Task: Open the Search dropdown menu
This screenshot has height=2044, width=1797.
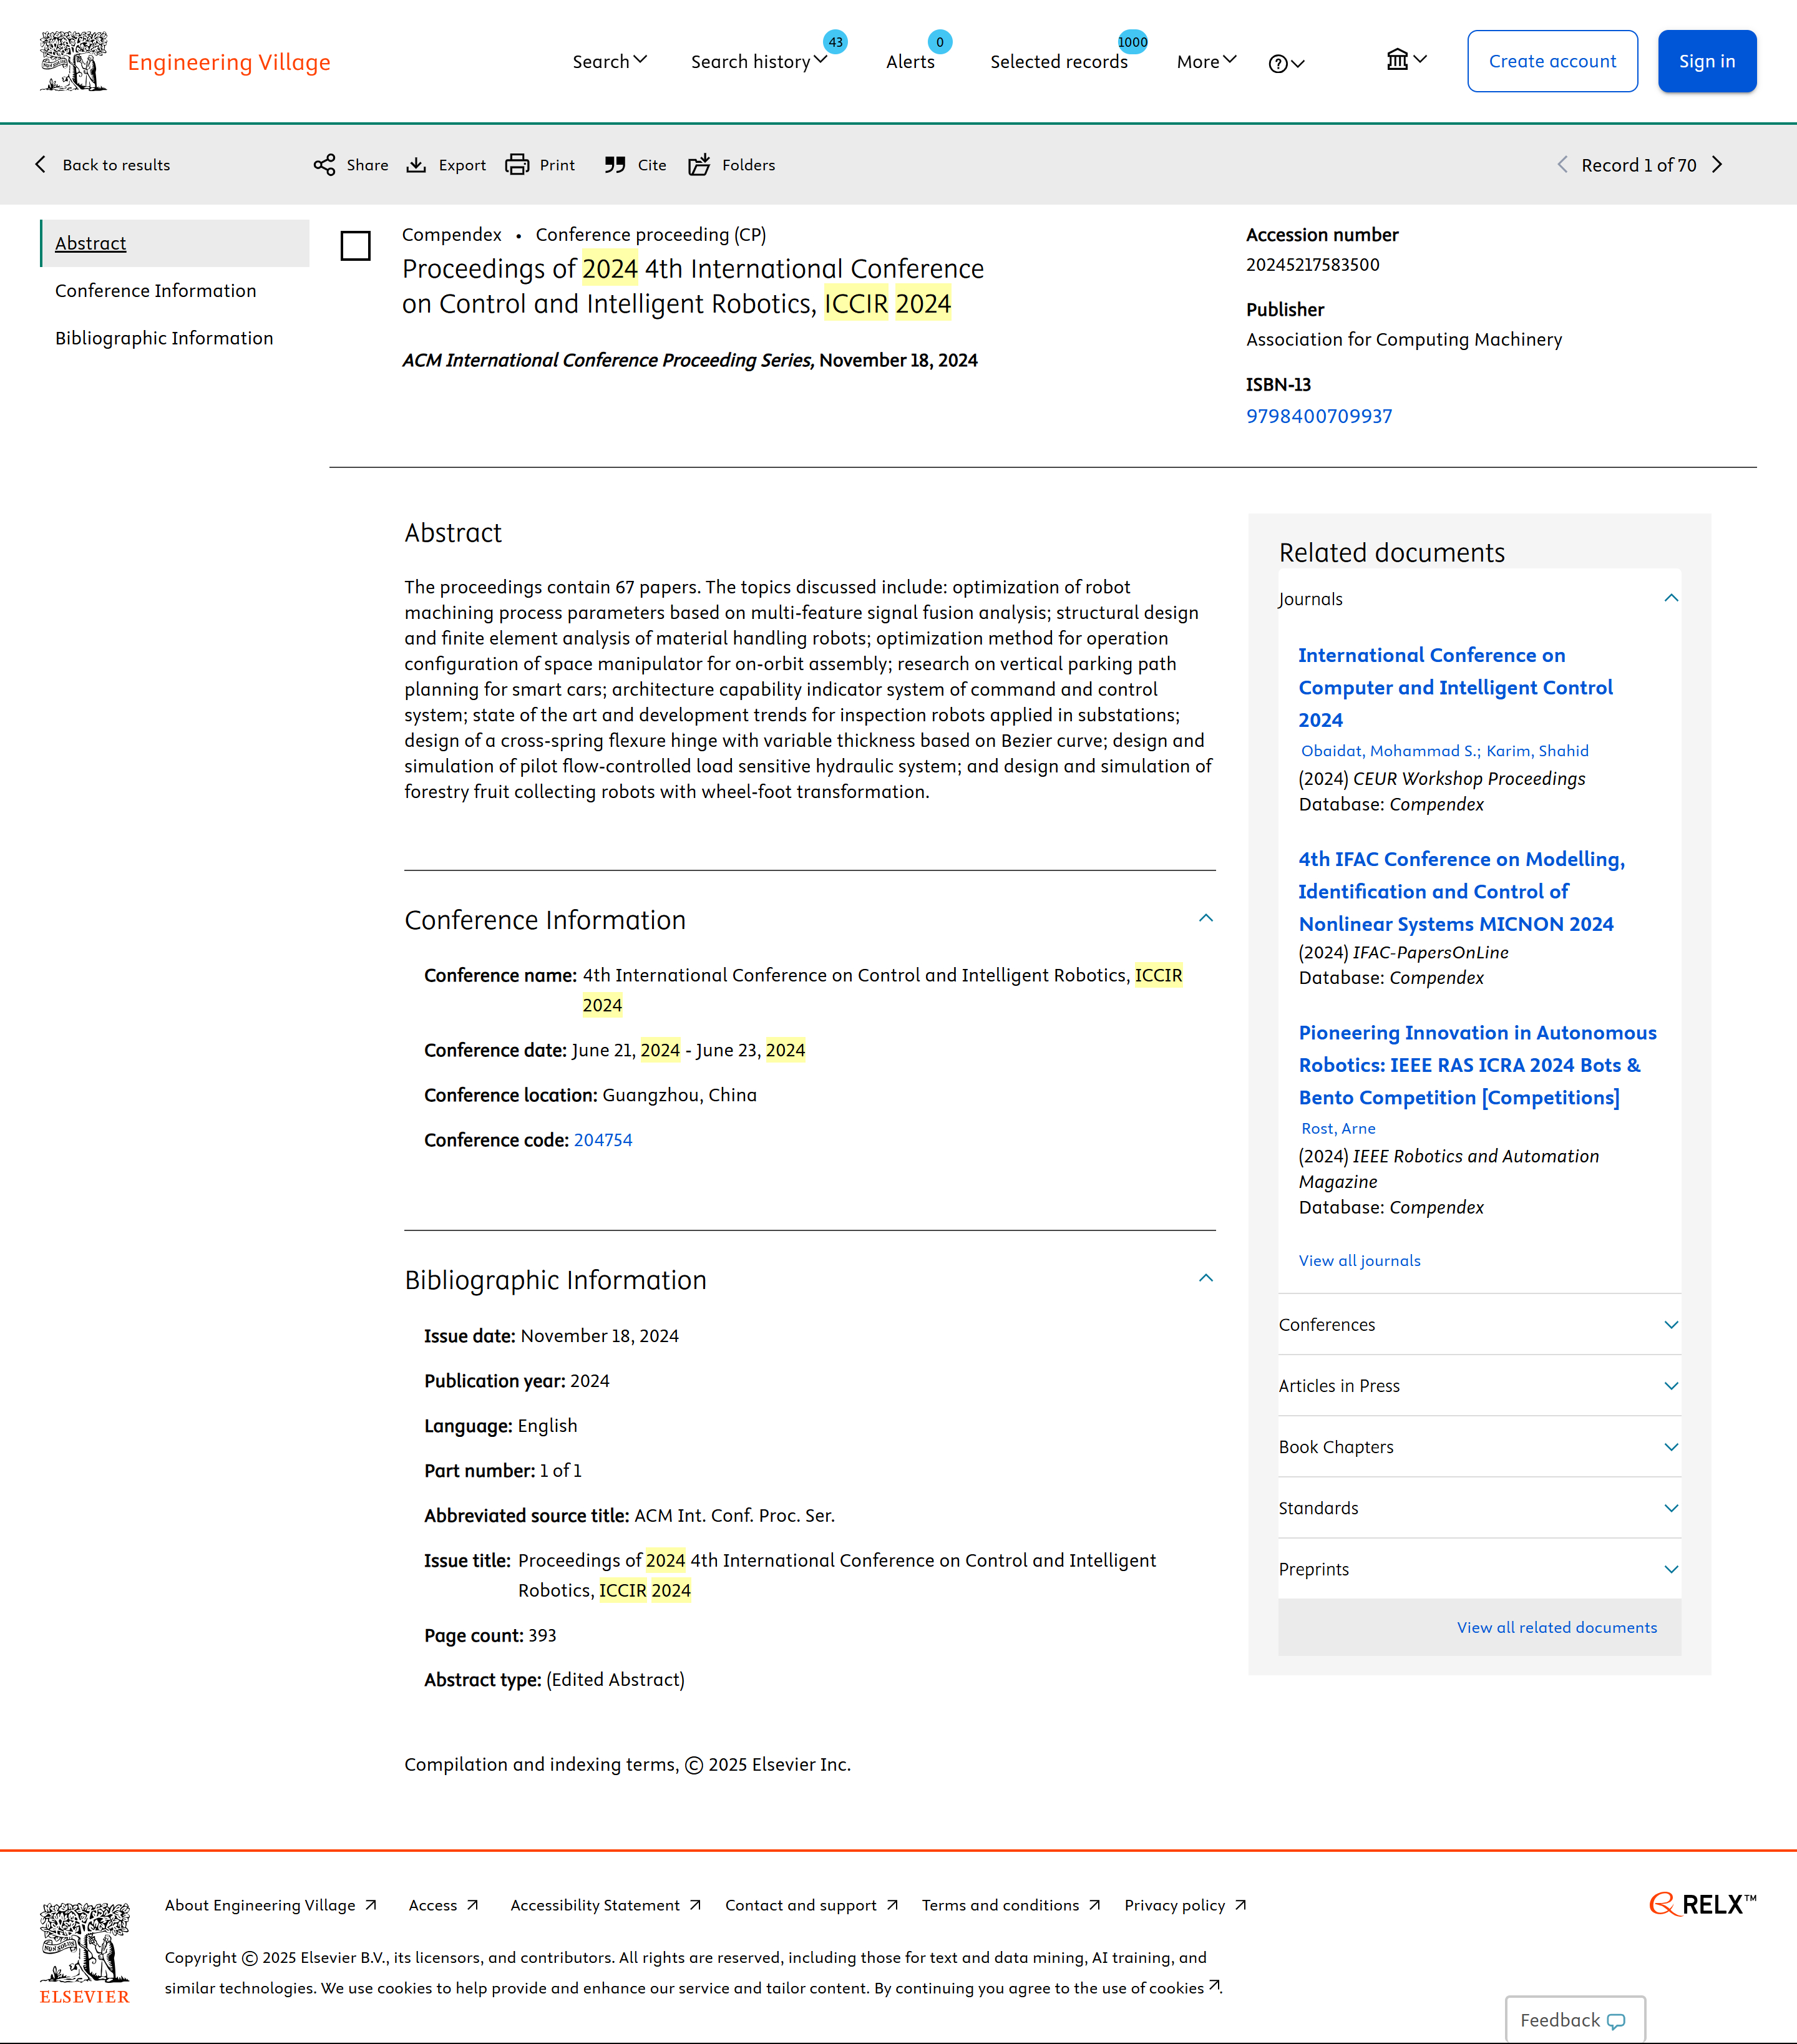Action: 610,61
